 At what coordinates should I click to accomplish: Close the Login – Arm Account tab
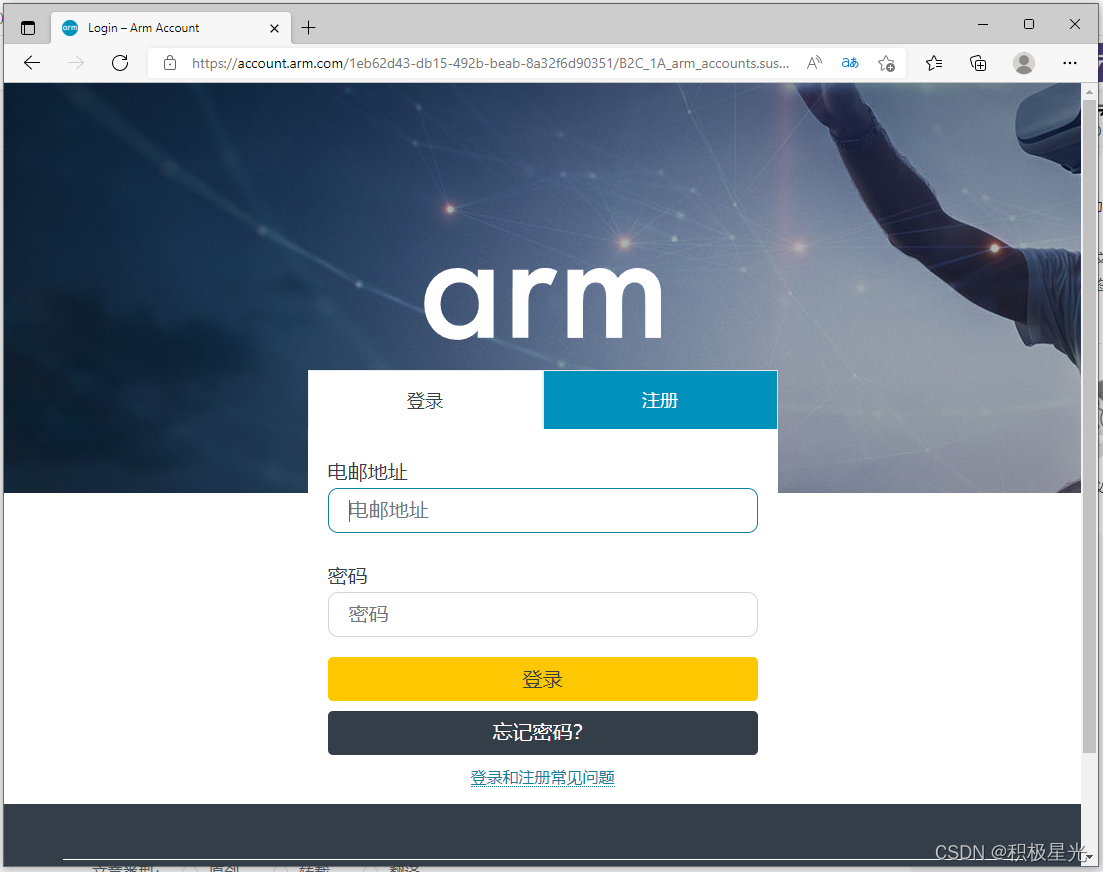pos(274,28)
